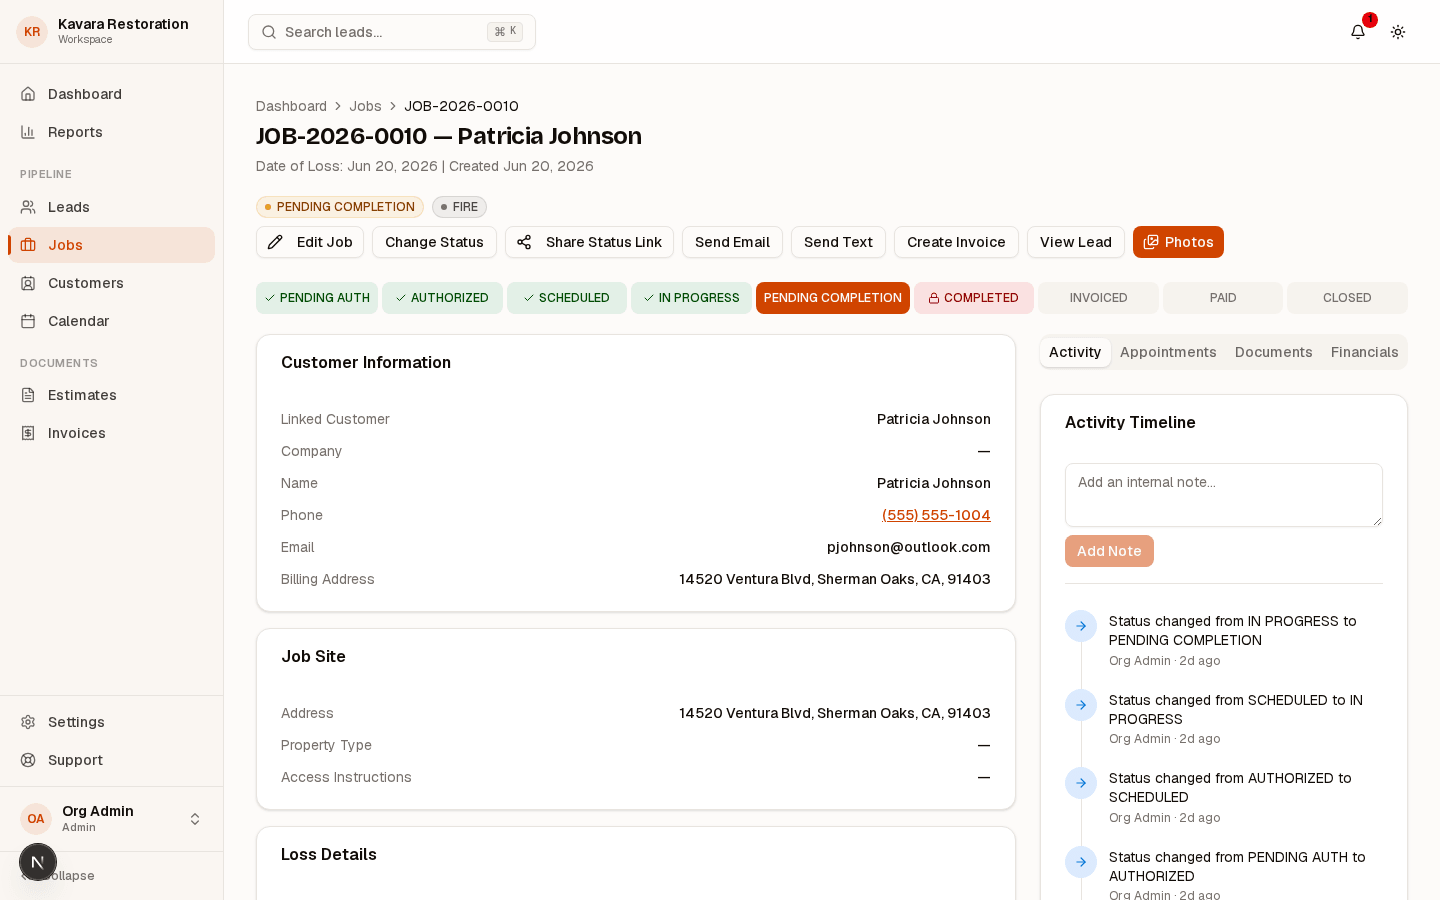This screenshot has width=1440, height=900.
Task: Open Calendar from the sidebar
Action: point(111,321)
